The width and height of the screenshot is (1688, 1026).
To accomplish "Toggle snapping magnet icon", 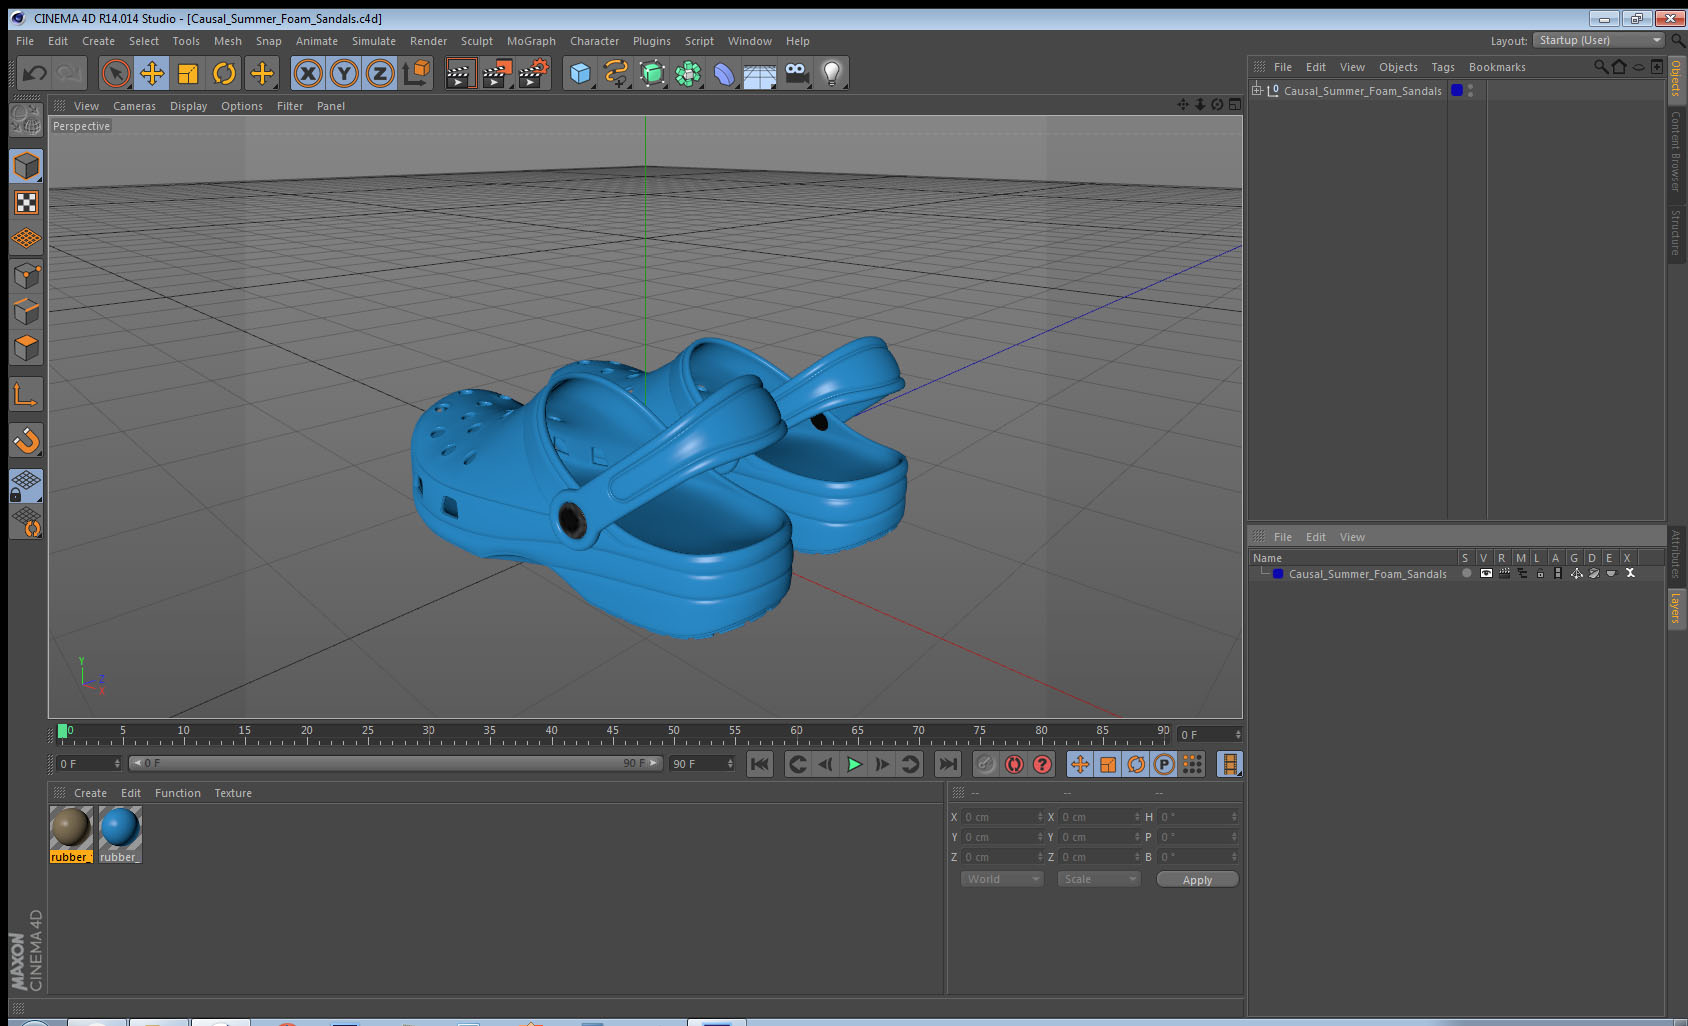I will click(26, 440).
